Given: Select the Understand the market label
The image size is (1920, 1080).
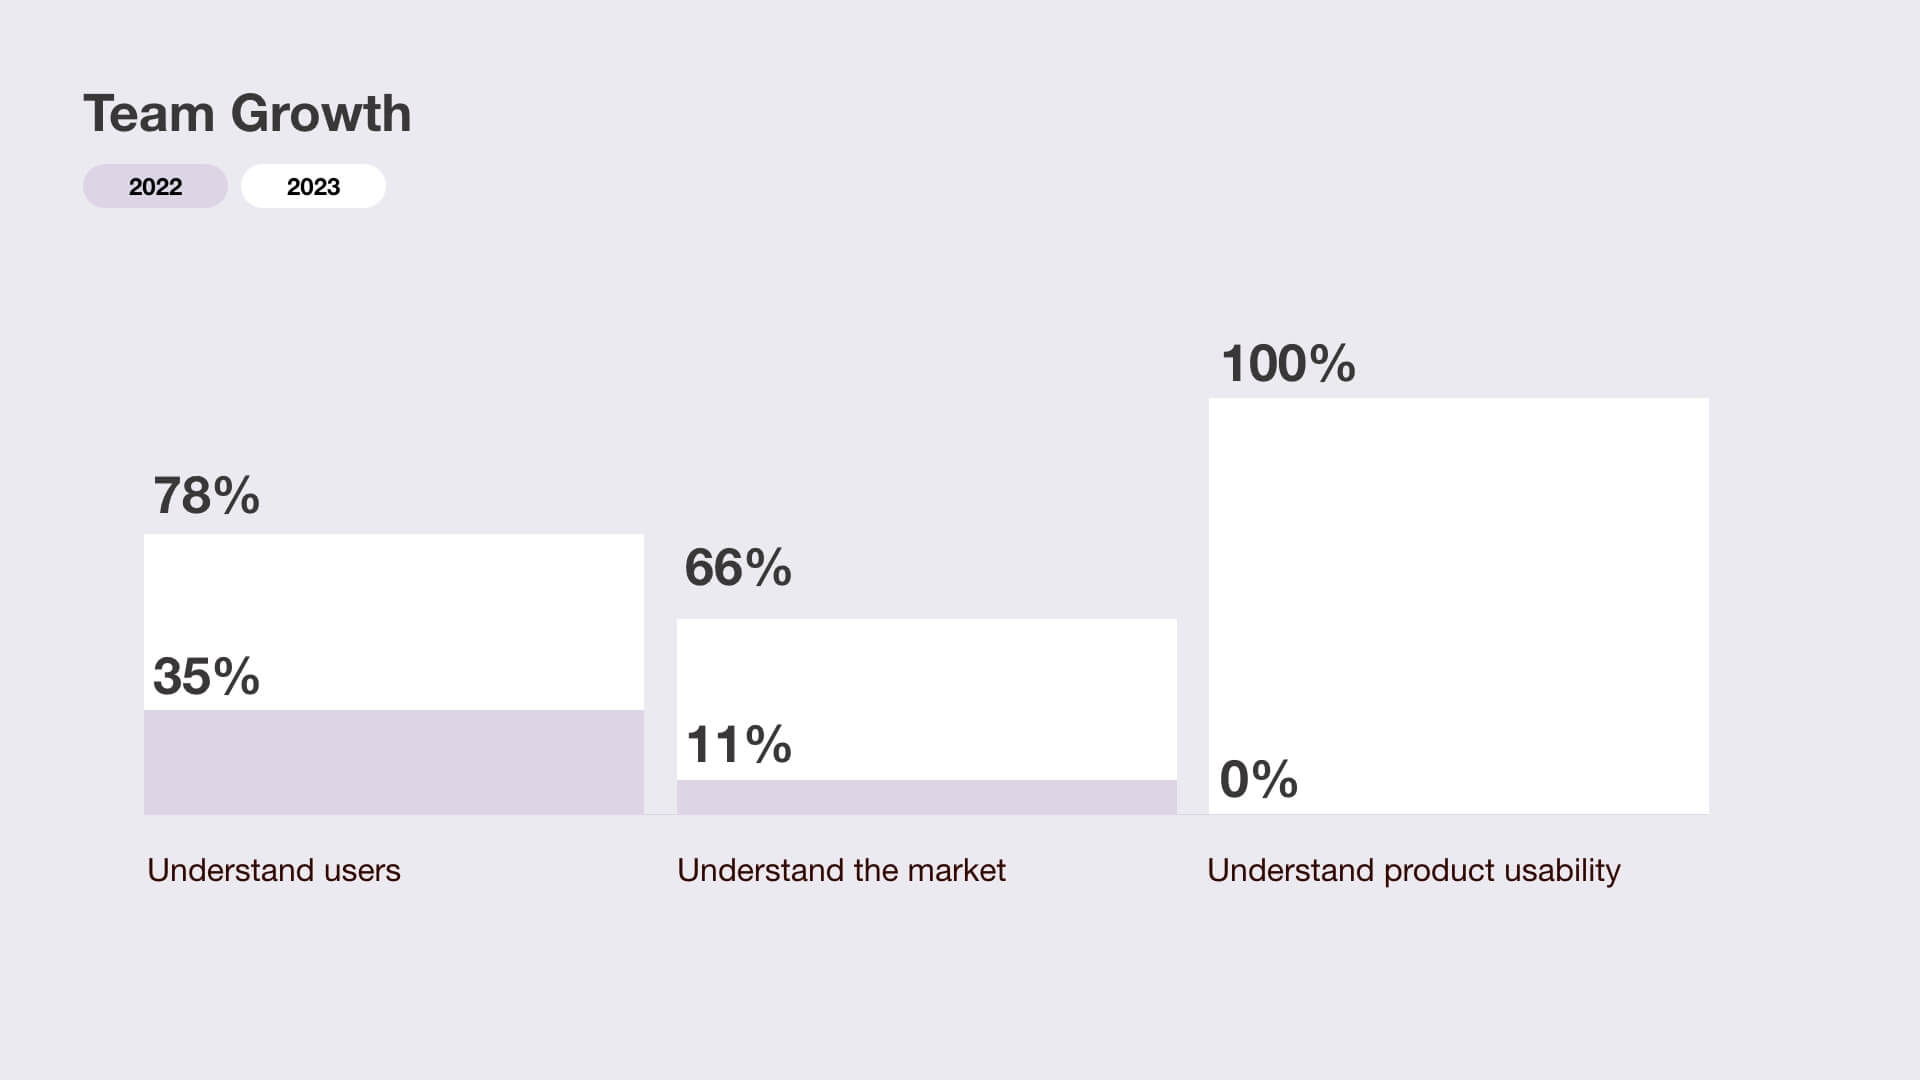Looking at the screenshot, I should [x=841, y=870].
